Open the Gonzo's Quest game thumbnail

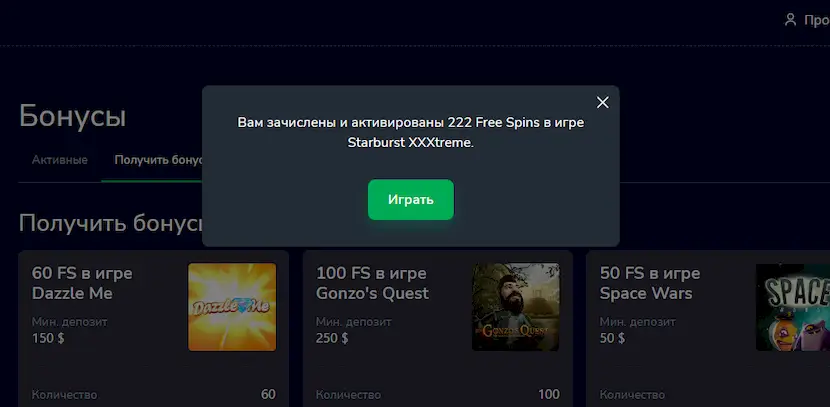tap(516, 307)
